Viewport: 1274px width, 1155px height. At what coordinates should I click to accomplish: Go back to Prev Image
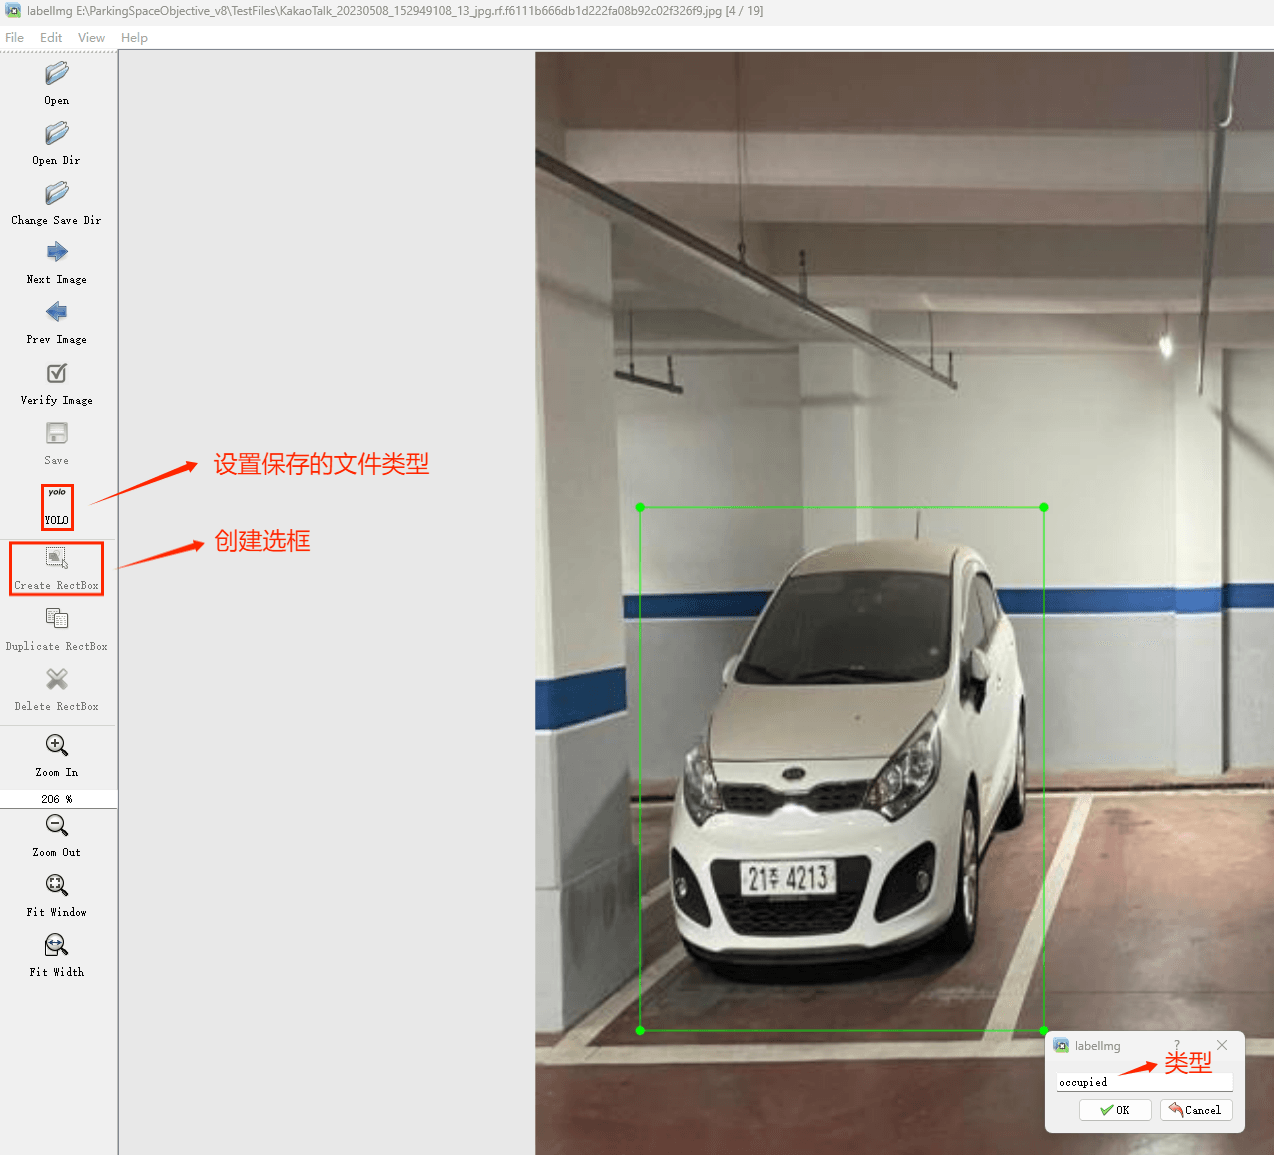(x=57, y=324)
